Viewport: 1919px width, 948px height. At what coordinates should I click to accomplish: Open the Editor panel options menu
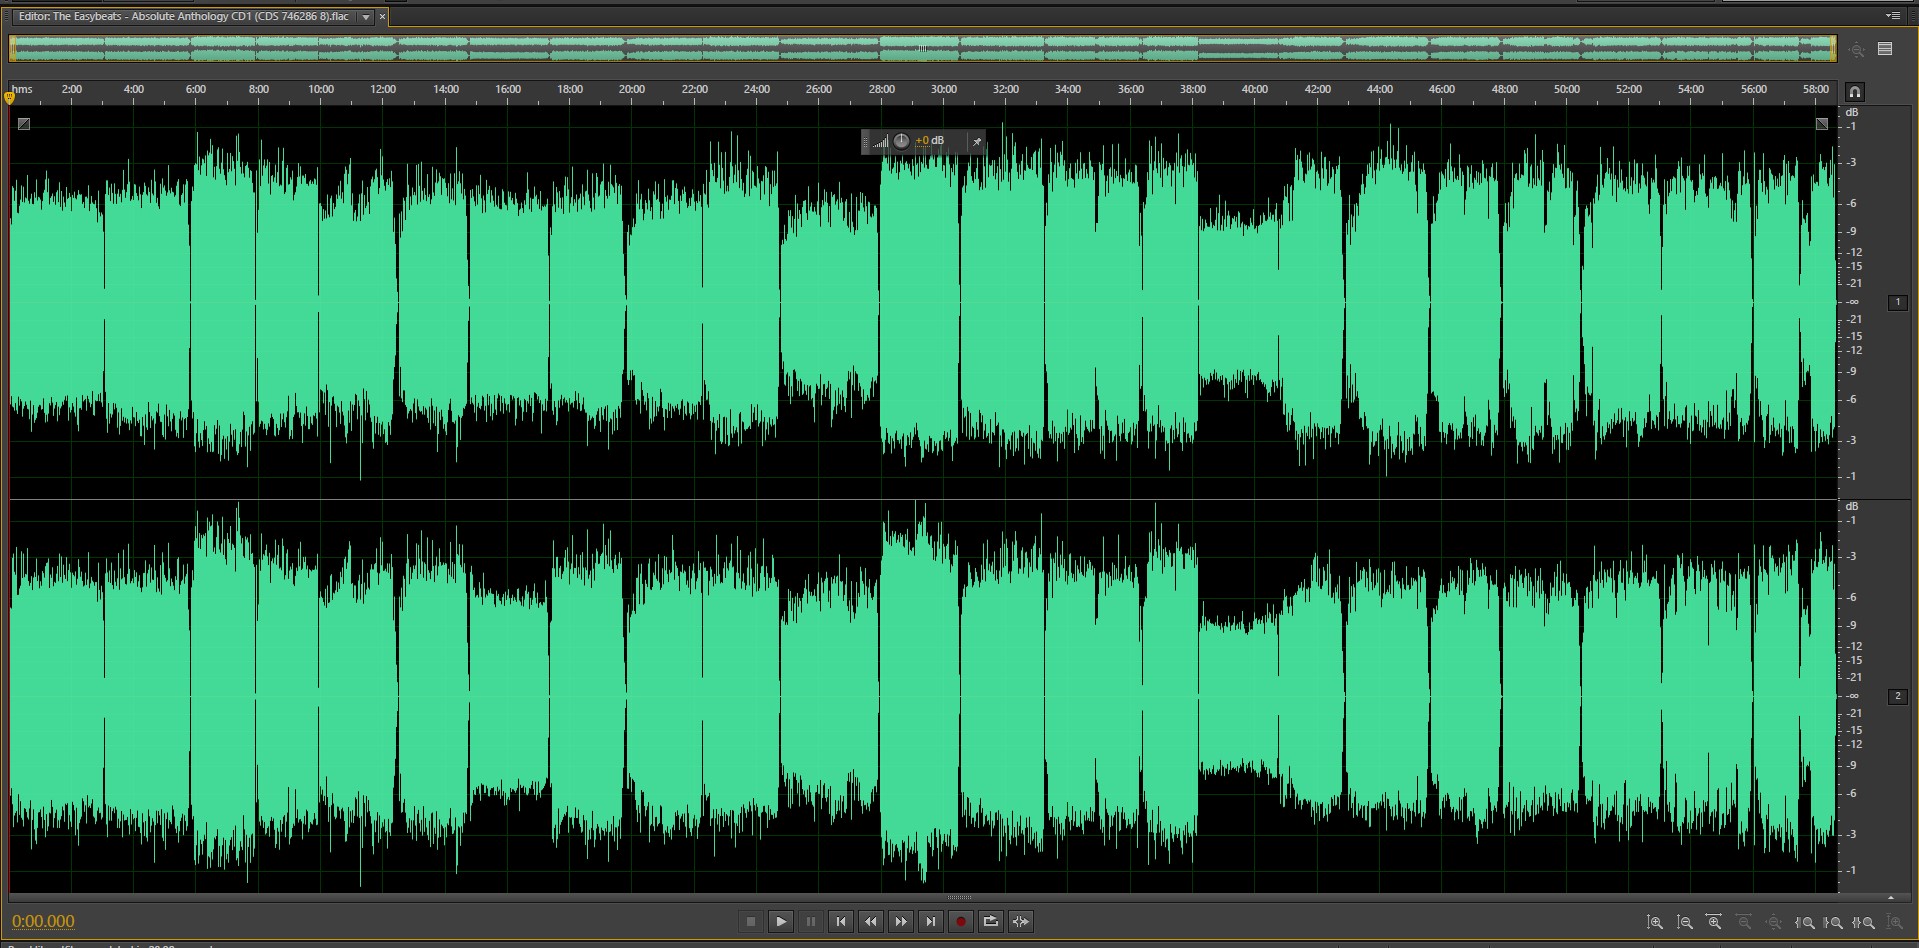coord(1892,16)
